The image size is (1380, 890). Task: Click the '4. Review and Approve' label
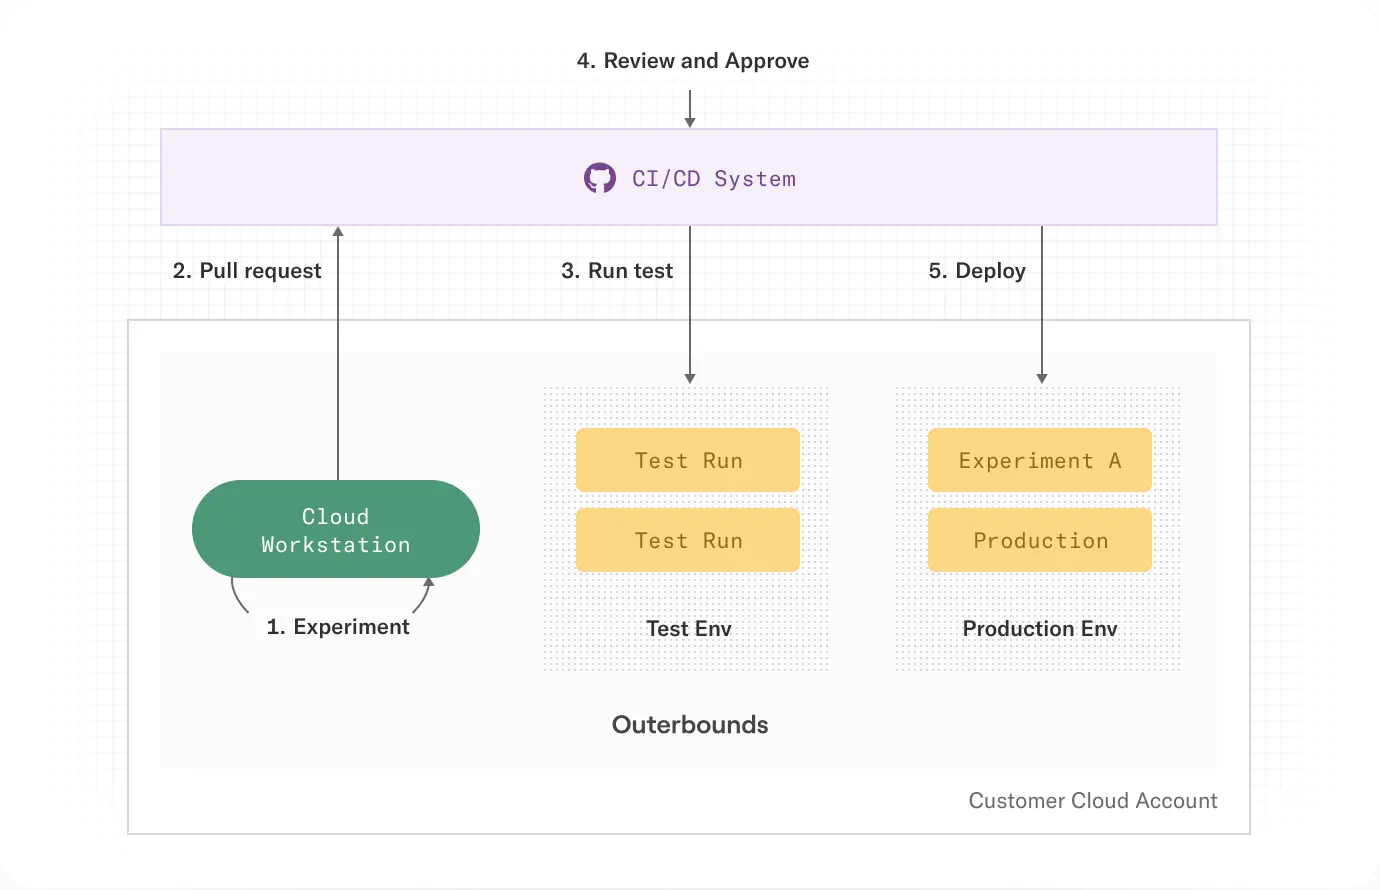pos(693,61)
